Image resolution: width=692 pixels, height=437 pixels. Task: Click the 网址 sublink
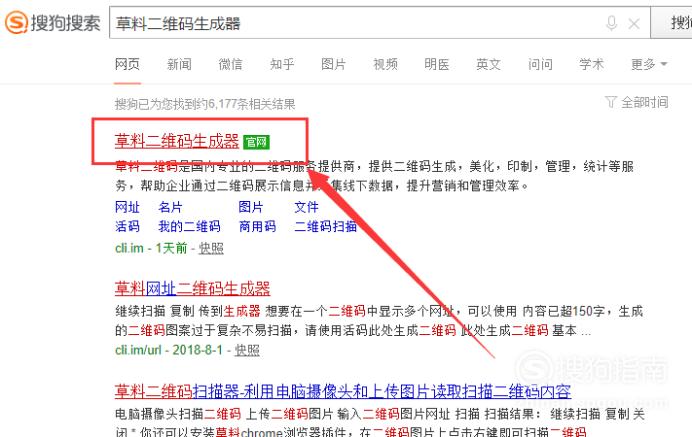[127, 207]
